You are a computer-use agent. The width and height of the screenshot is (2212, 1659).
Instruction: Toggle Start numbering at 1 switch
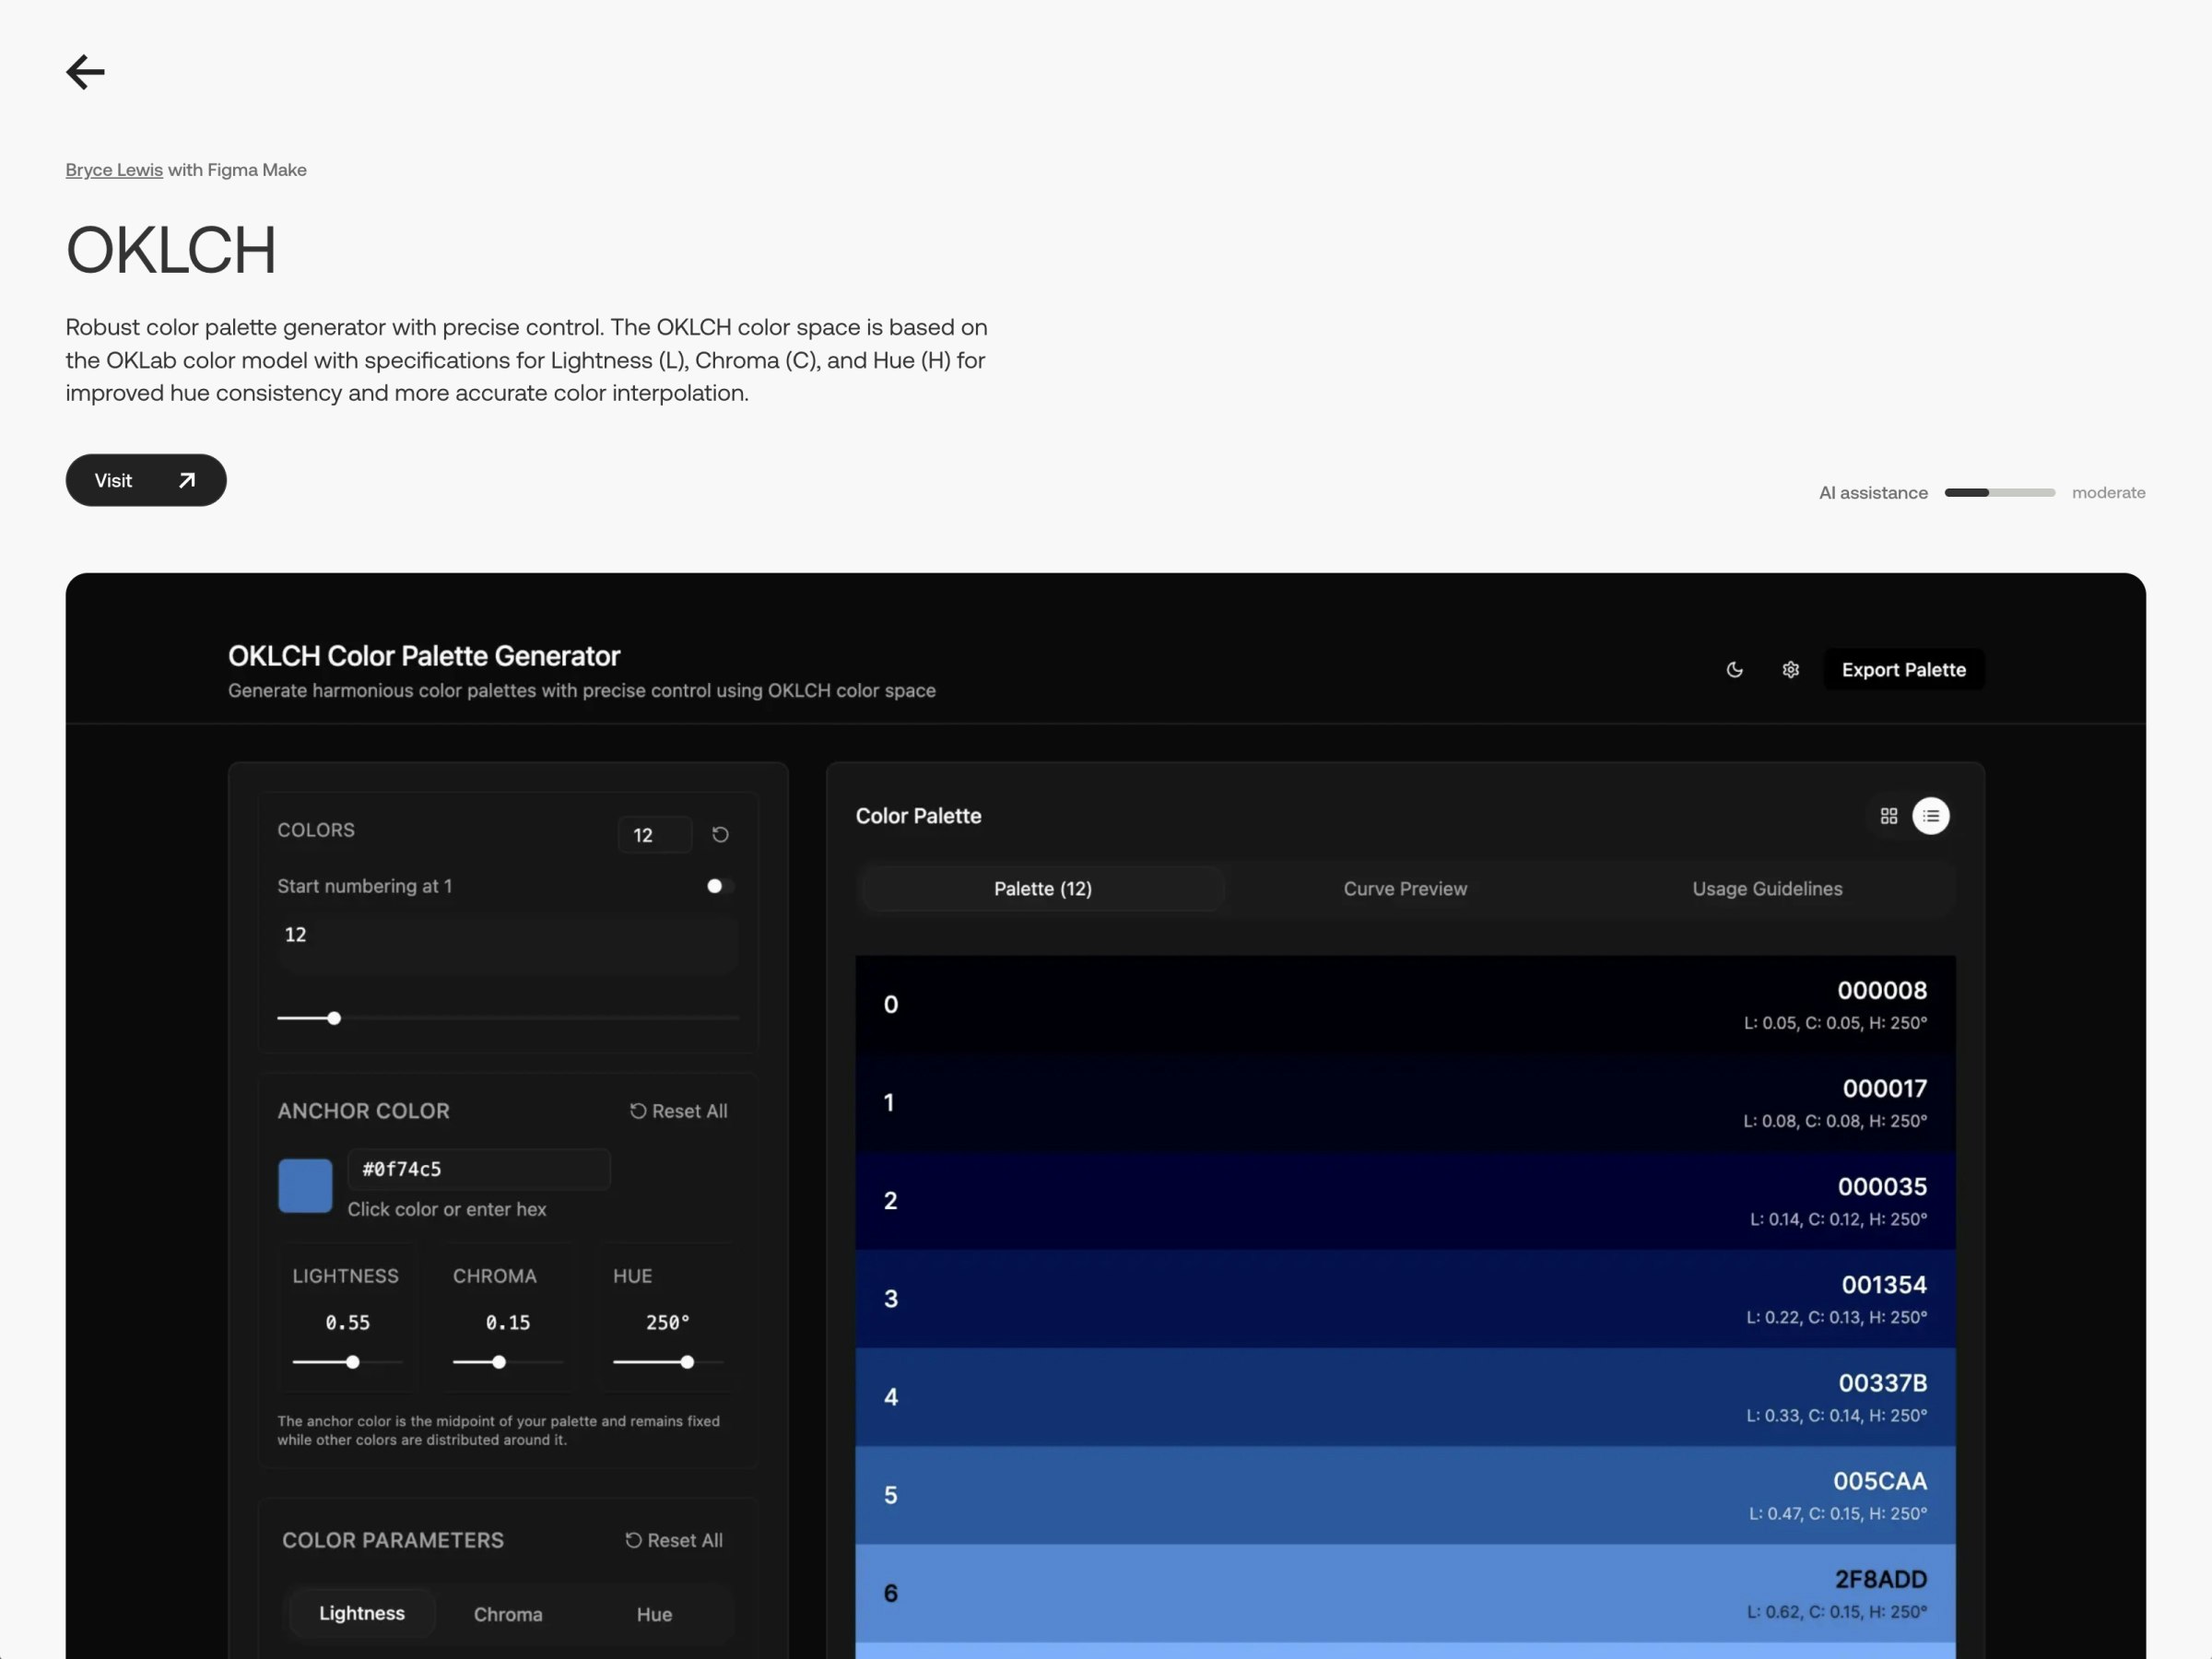(720, 886)
